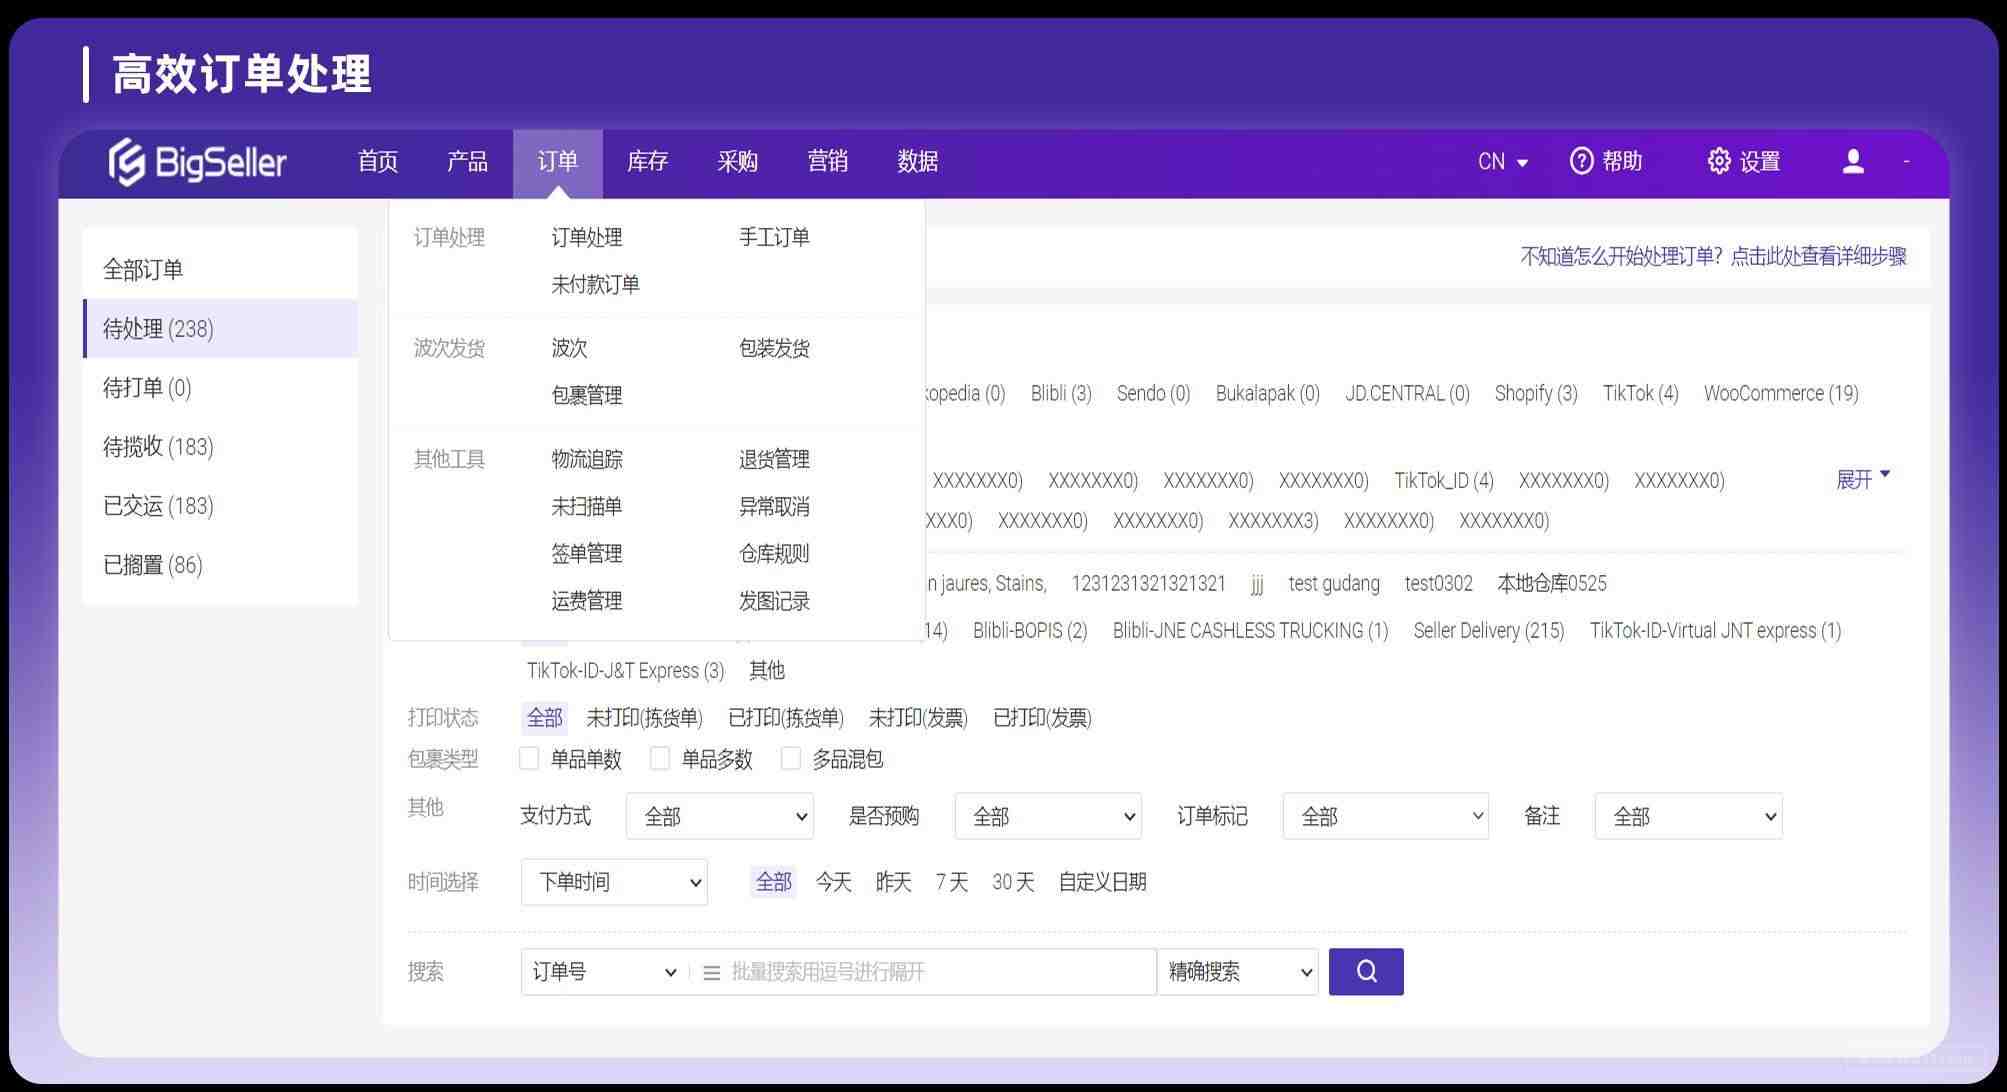Open the 是否预购 dropdown
This screenshot has width=2007, height=1092.
(x=1048, y=816)
